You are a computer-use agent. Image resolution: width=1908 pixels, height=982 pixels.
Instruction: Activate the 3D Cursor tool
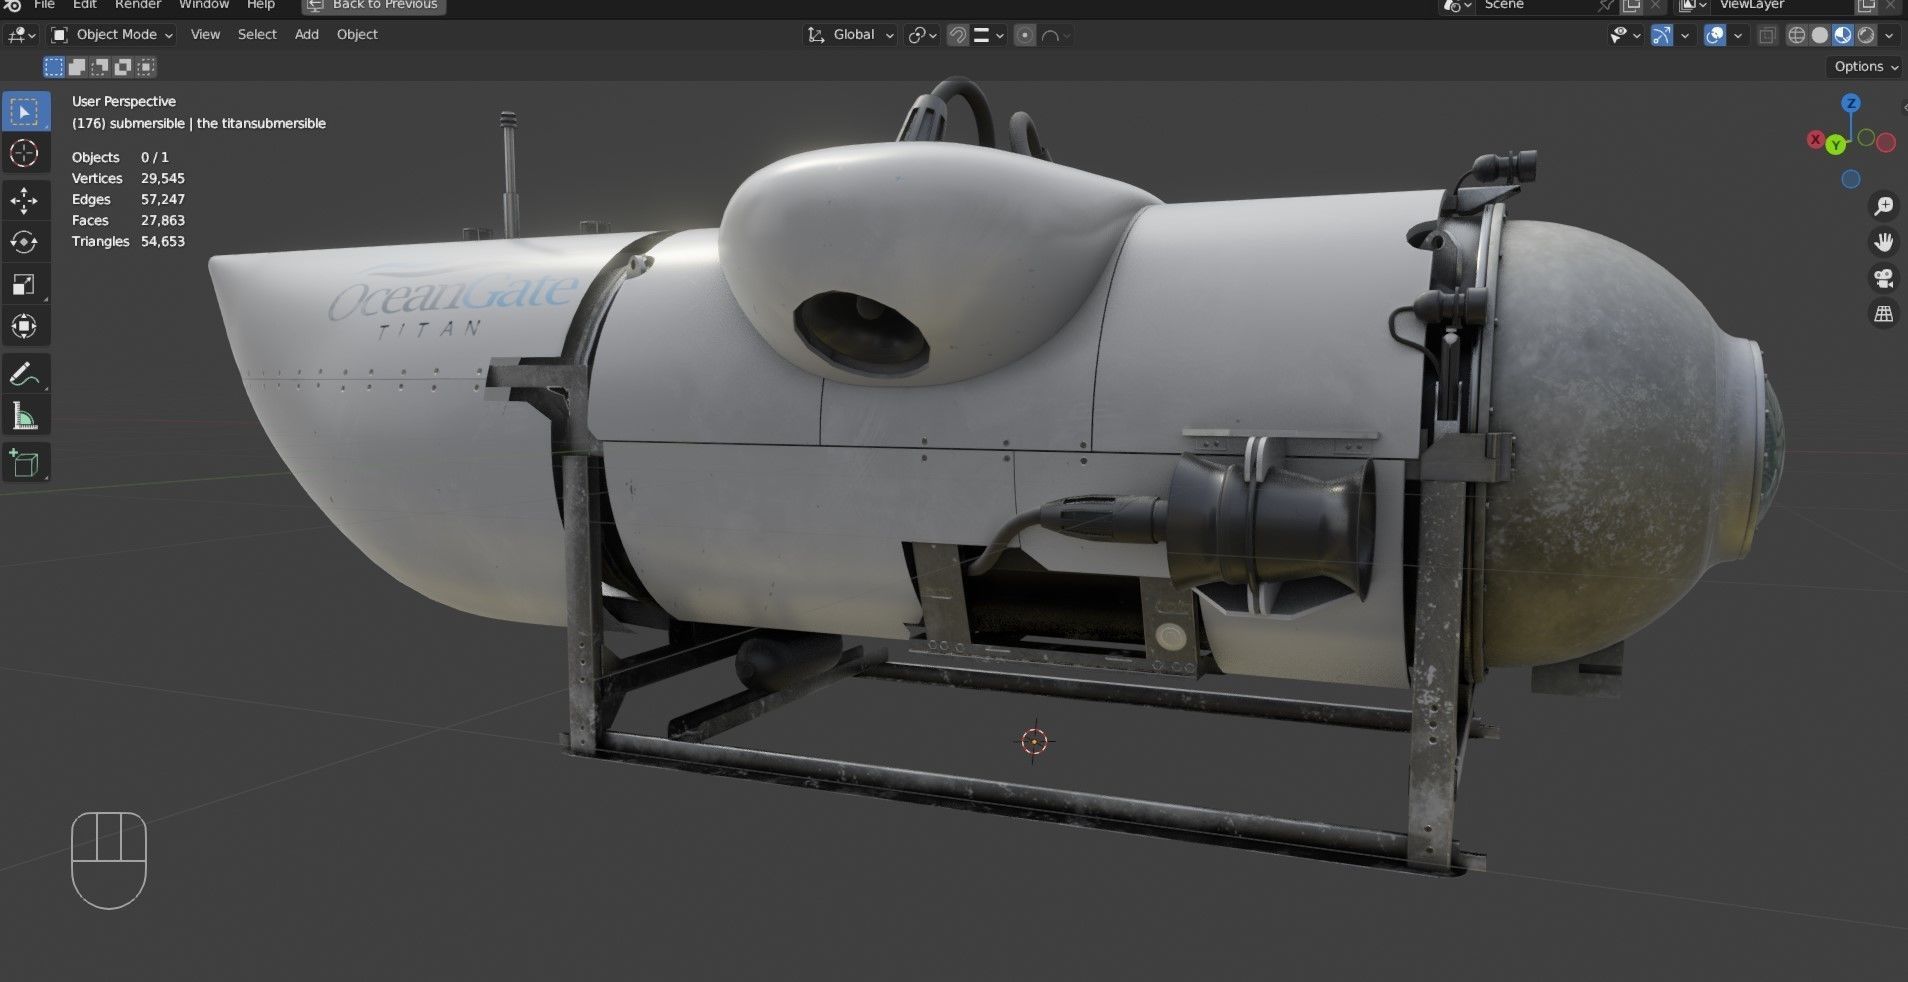pos(25,153)
